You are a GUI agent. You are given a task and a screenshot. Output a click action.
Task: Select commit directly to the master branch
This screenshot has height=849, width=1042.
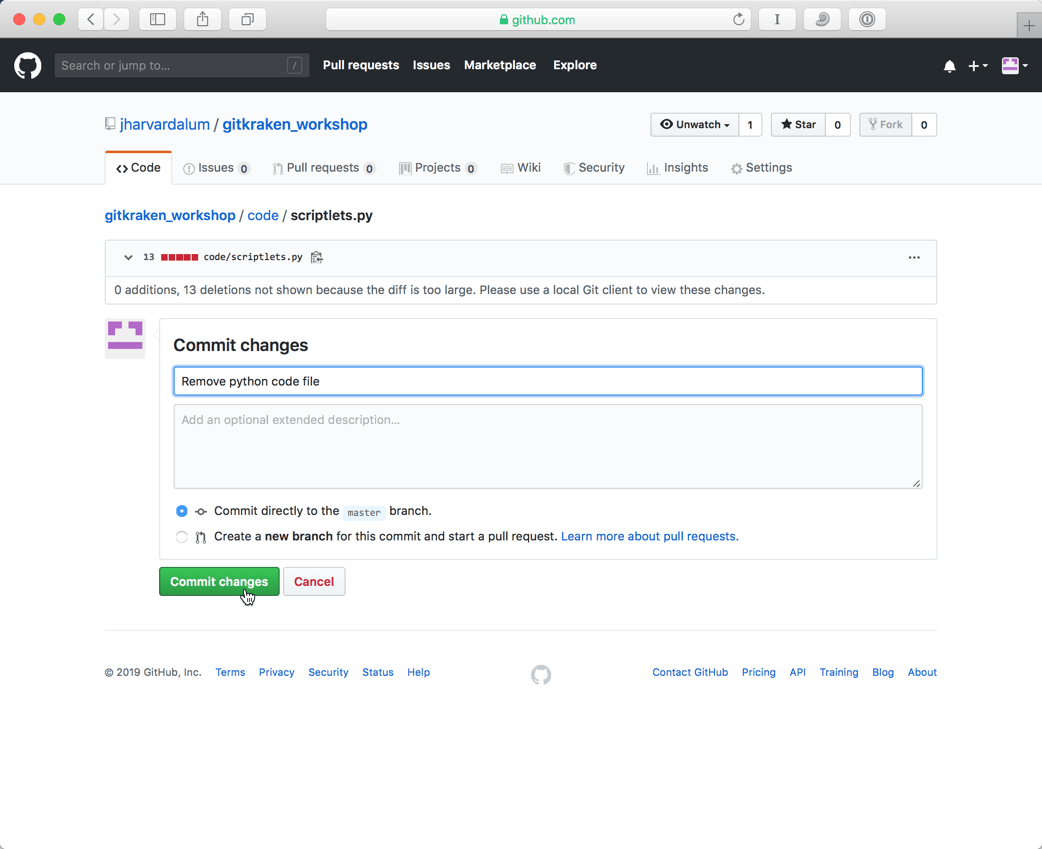(181, 511)
